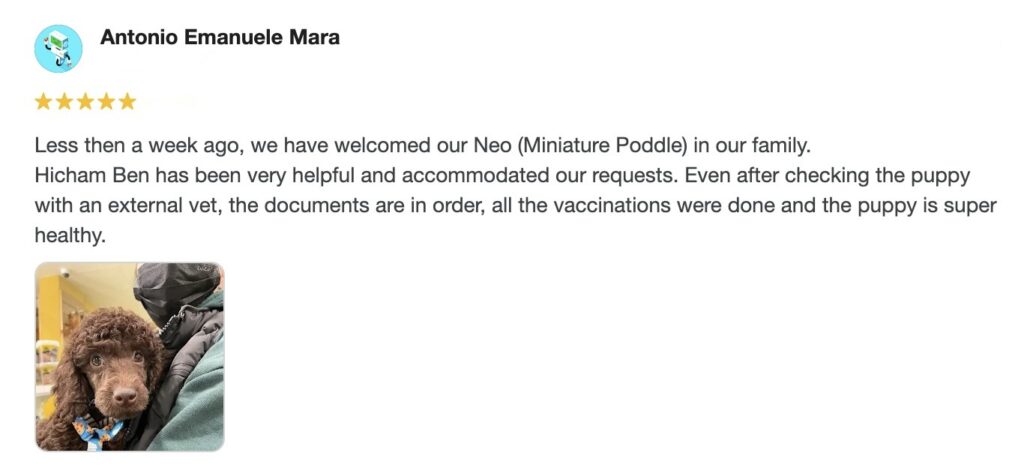This screenshot has width=1024, height=471.
Task: Open the poodle puppy photo thumbnail
Action: coord(129,356)
